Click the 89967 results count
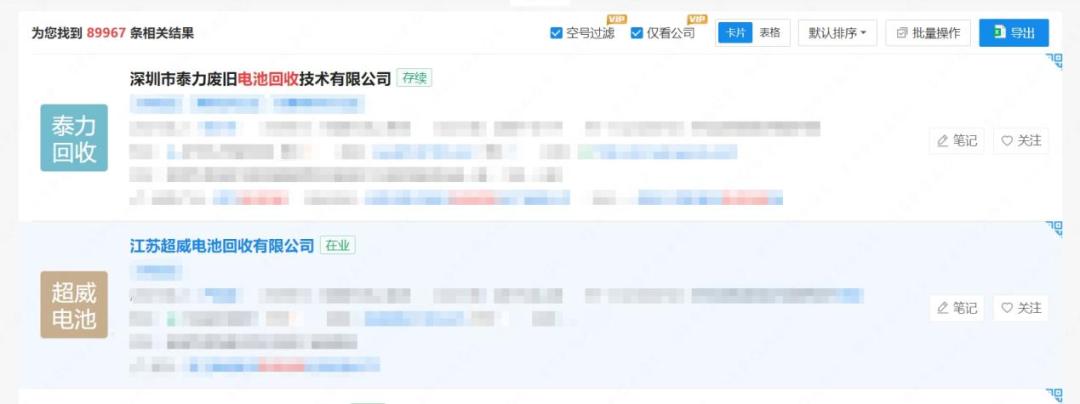 click(106, 33)
